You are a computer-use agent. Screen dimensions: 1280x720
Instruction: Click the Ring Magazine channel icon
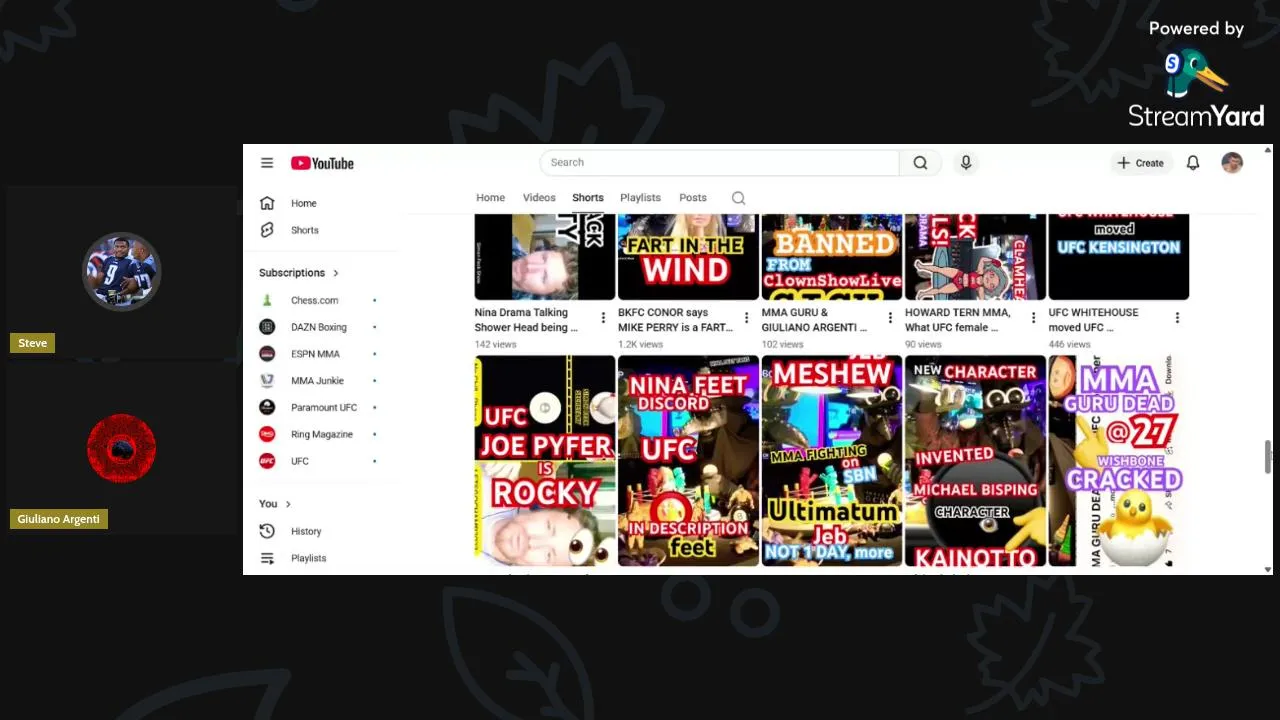tap(267, 434)
